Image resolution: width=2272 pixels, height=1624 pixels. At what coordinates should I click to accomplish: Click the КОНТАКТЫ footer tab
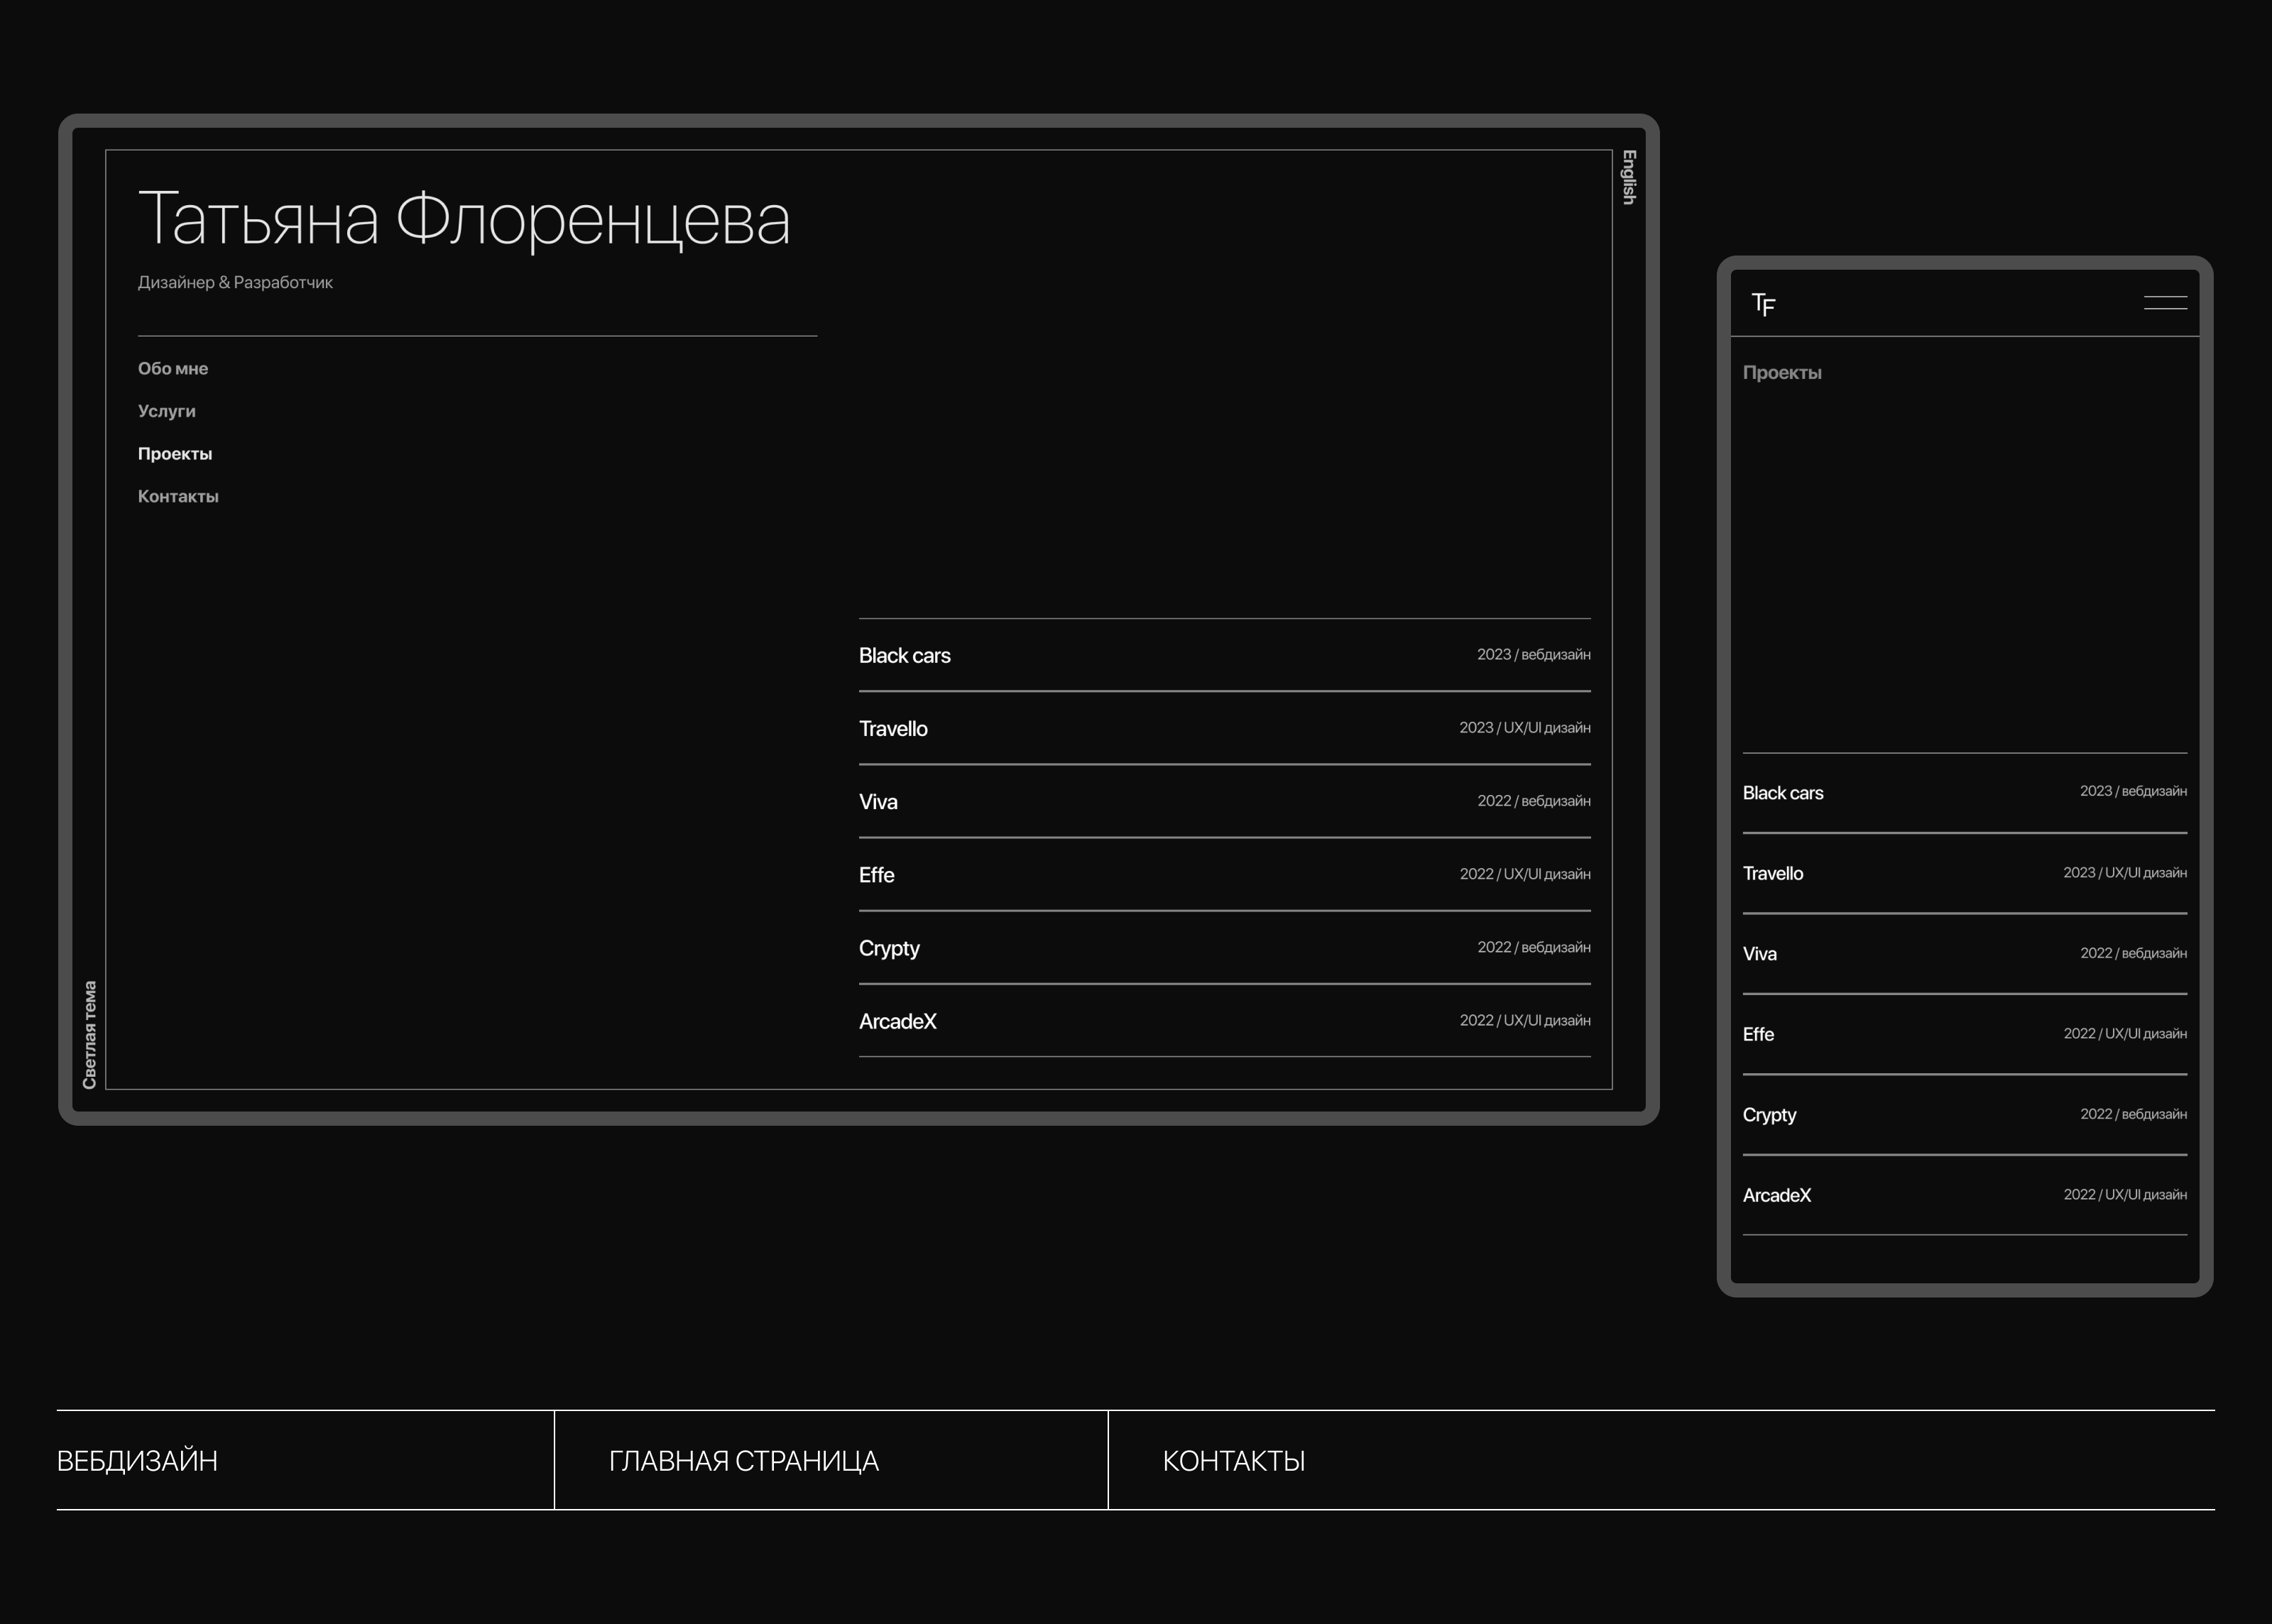point(1233,1461)
